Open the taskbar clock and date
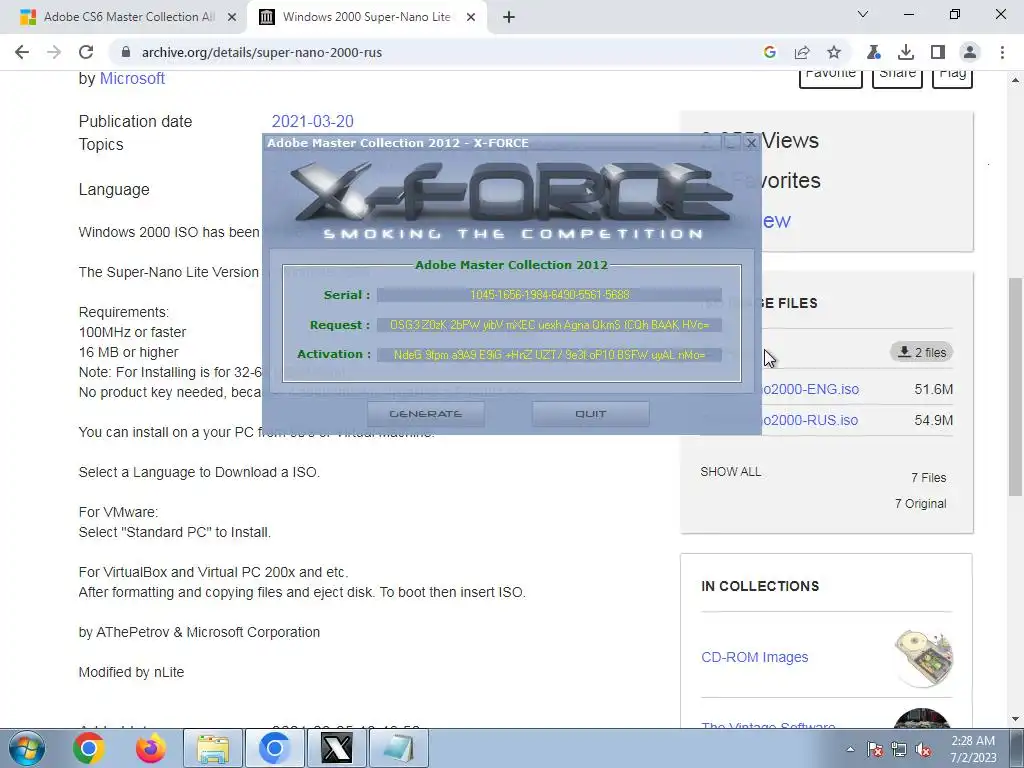 (973, 749)
